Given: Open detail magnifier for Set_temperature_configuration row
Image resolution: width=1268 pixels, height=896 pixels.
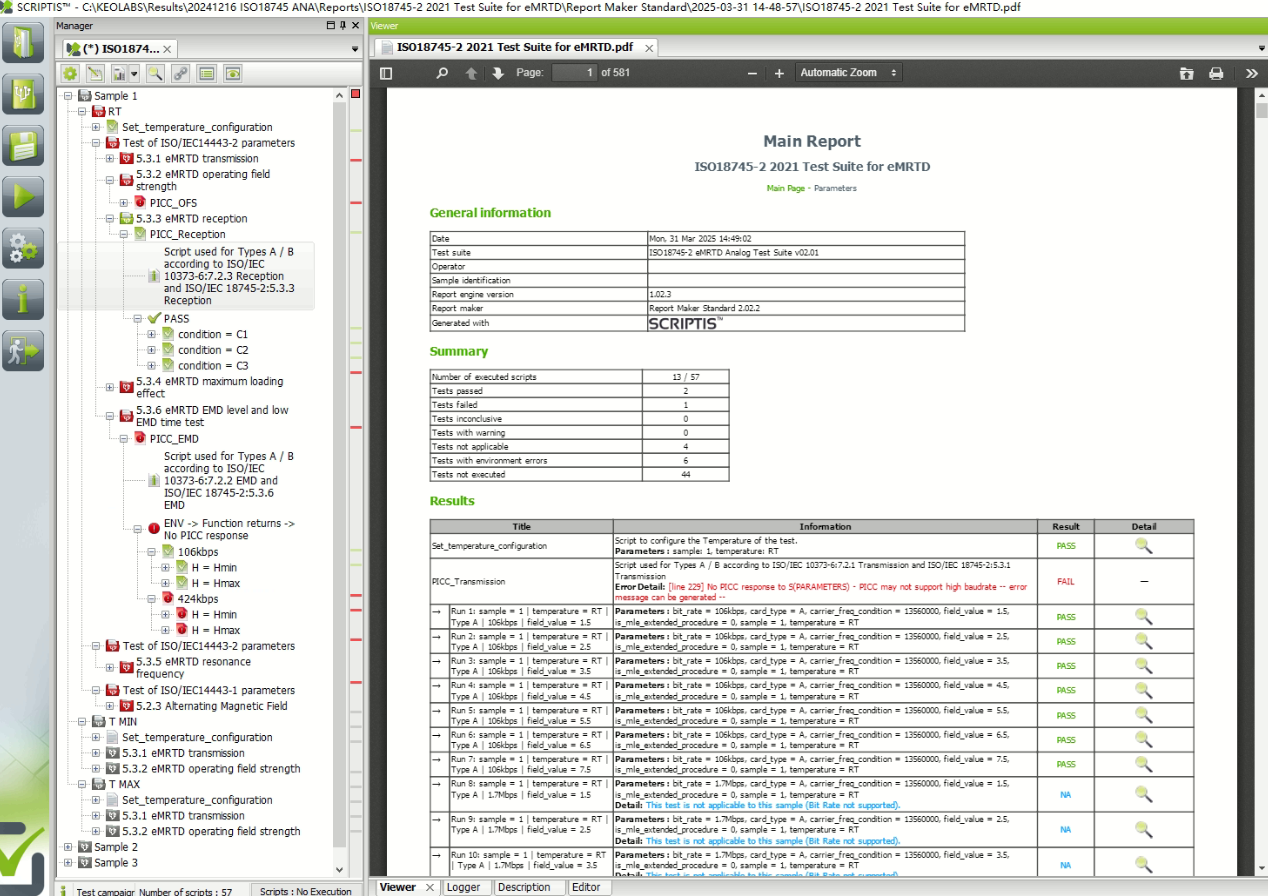Looking at the screenshot, I should (x=1143, y=546).
